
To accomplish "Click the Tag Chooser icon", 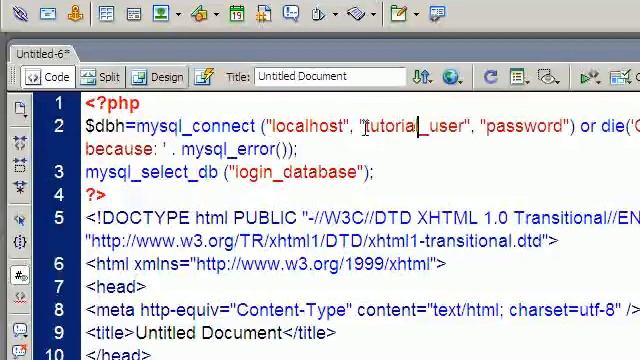I will click(437, 13).
